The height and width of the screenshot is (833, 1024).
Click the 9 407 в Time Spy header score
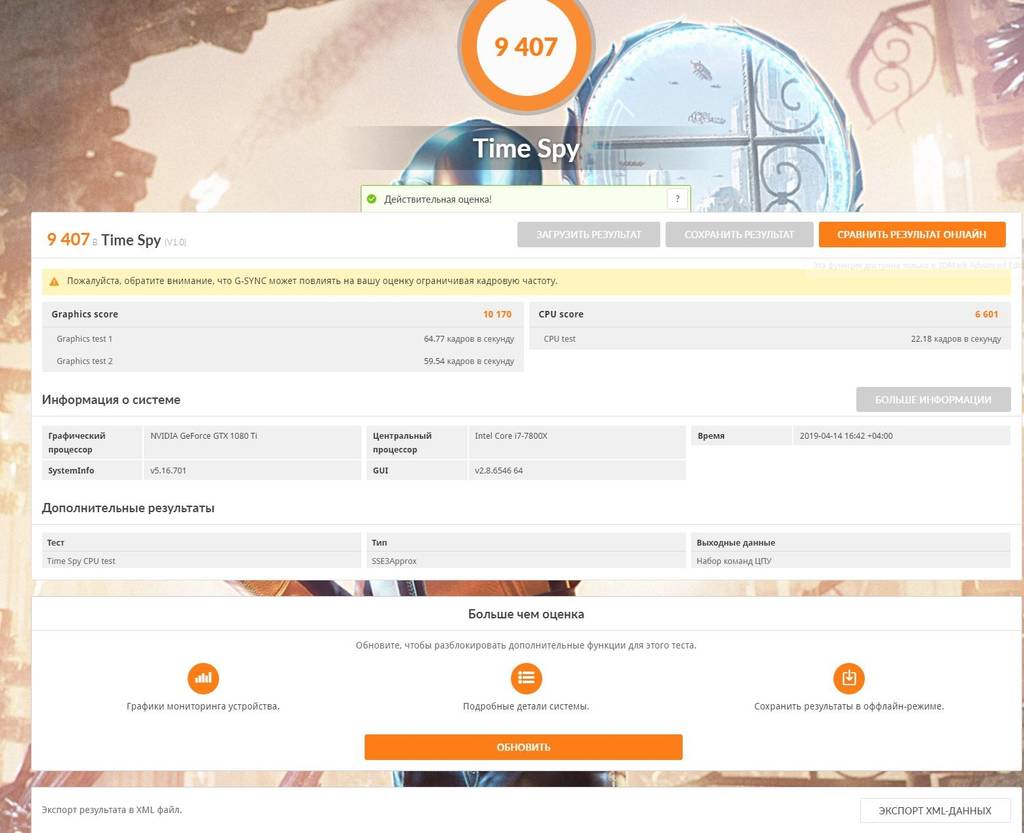click(x=116, y=240)
